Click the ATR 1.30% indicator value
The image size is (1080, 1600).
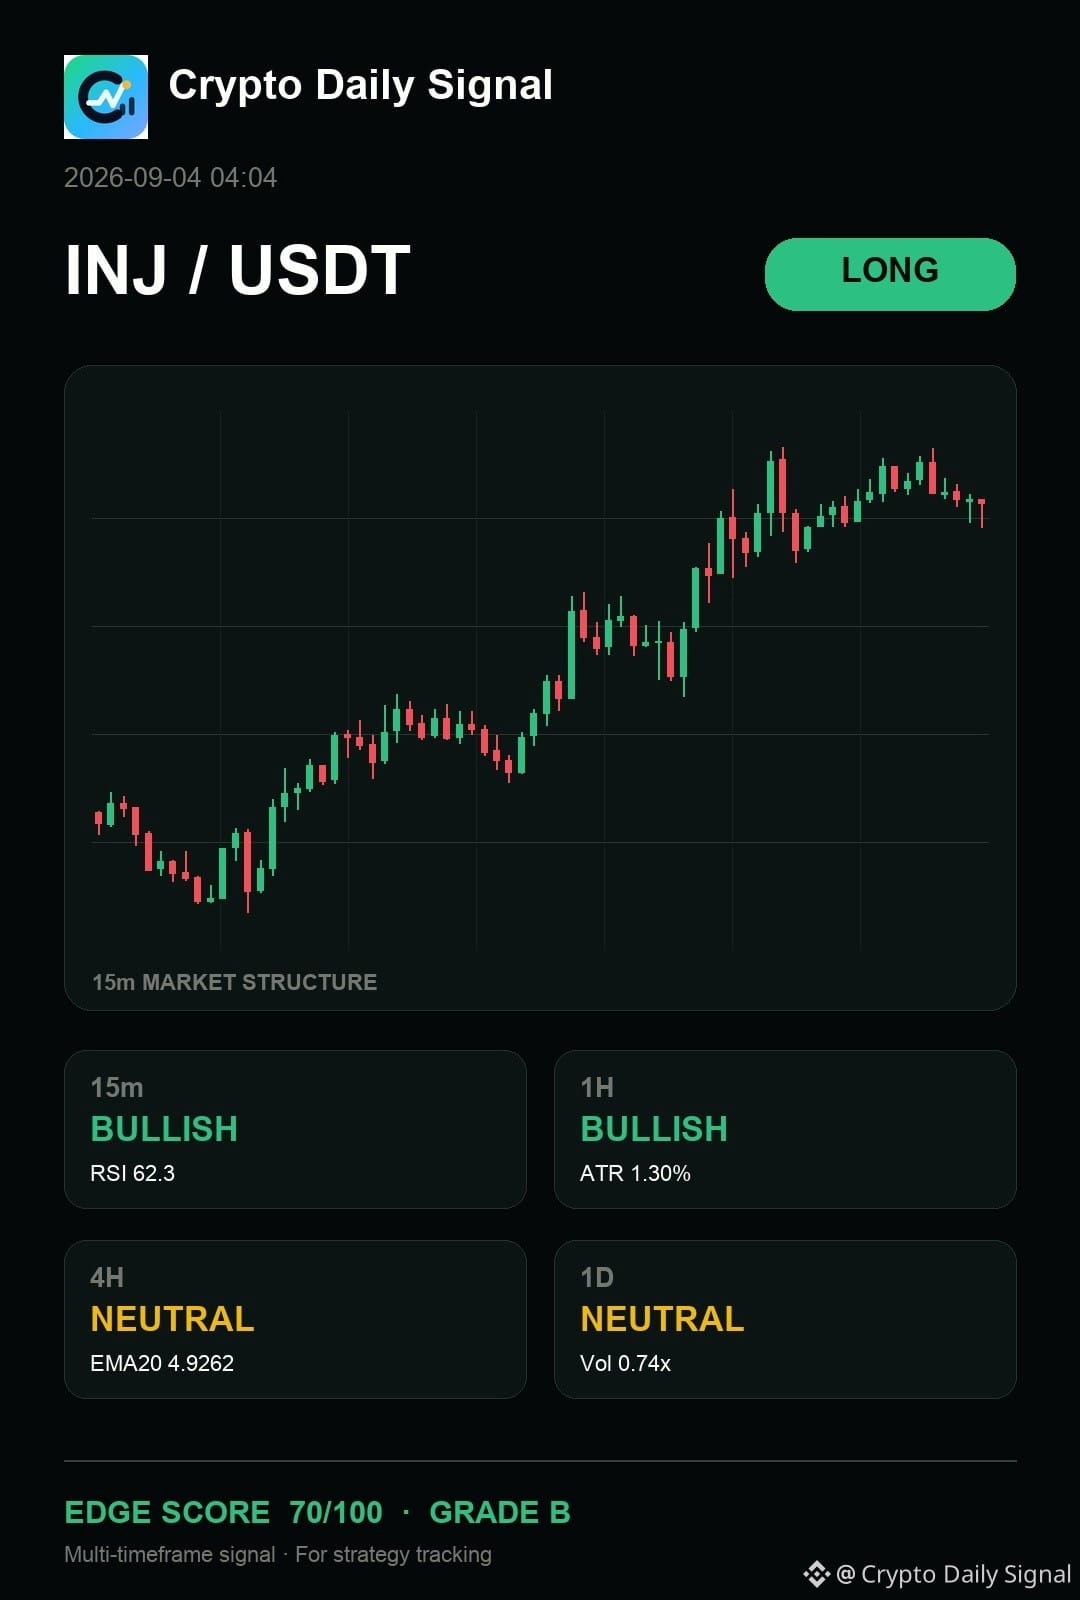635,1173
